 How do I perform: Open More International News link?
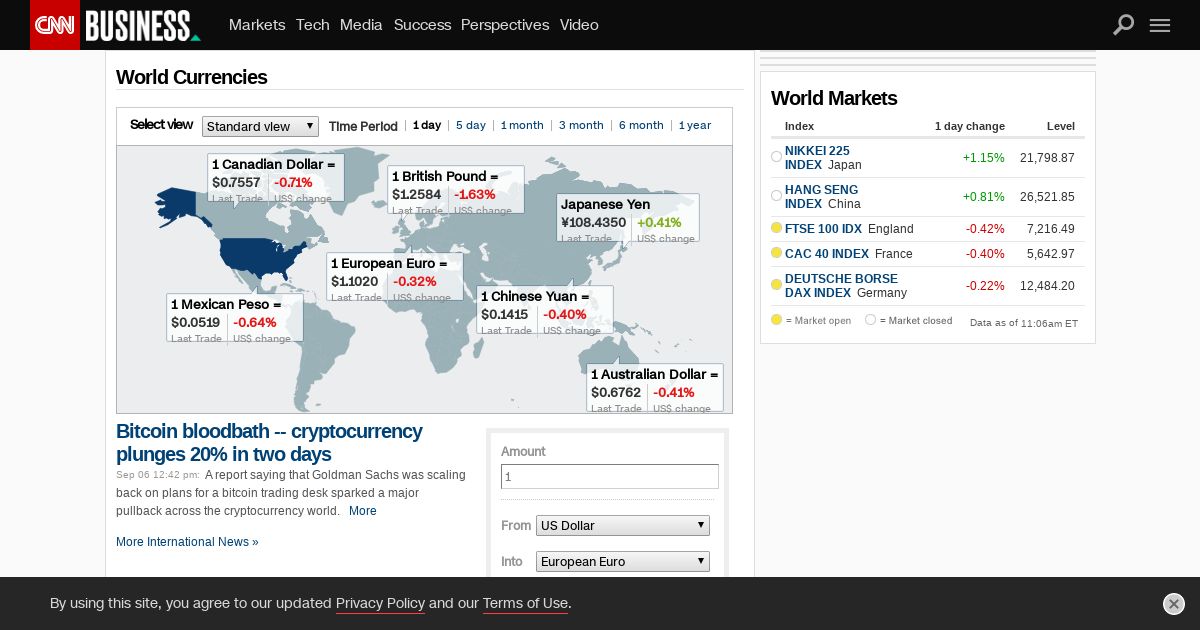click(x=187, y=542)
